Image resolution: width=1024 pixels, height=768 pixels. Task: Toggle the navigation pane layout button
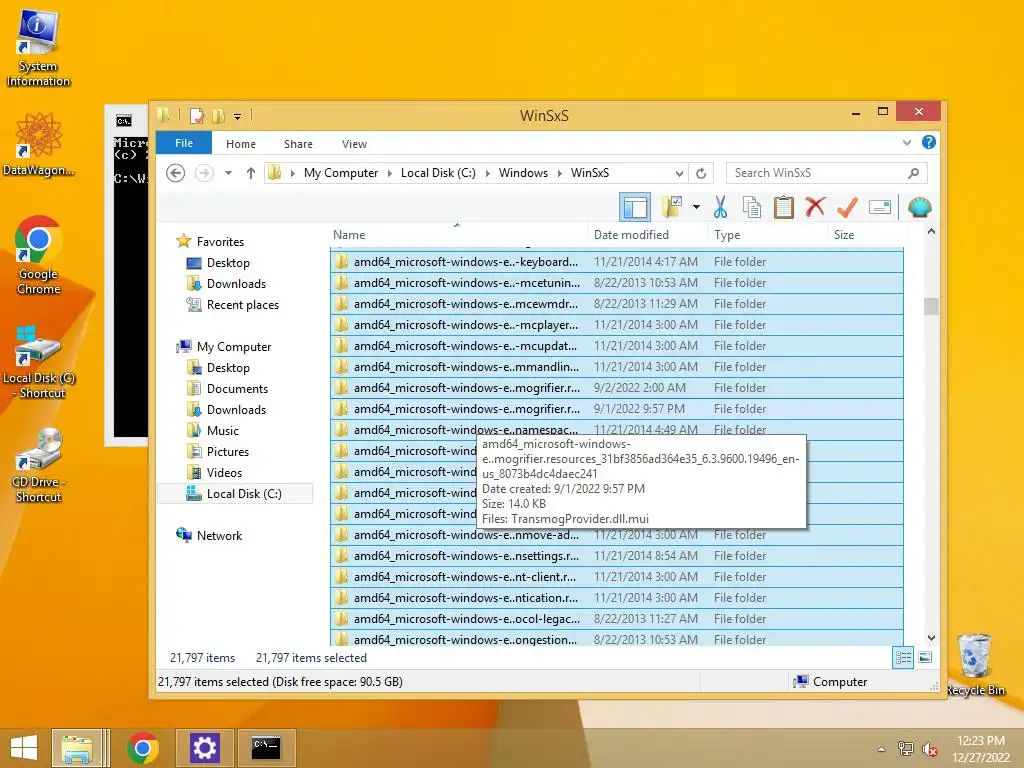coord(635,208)
